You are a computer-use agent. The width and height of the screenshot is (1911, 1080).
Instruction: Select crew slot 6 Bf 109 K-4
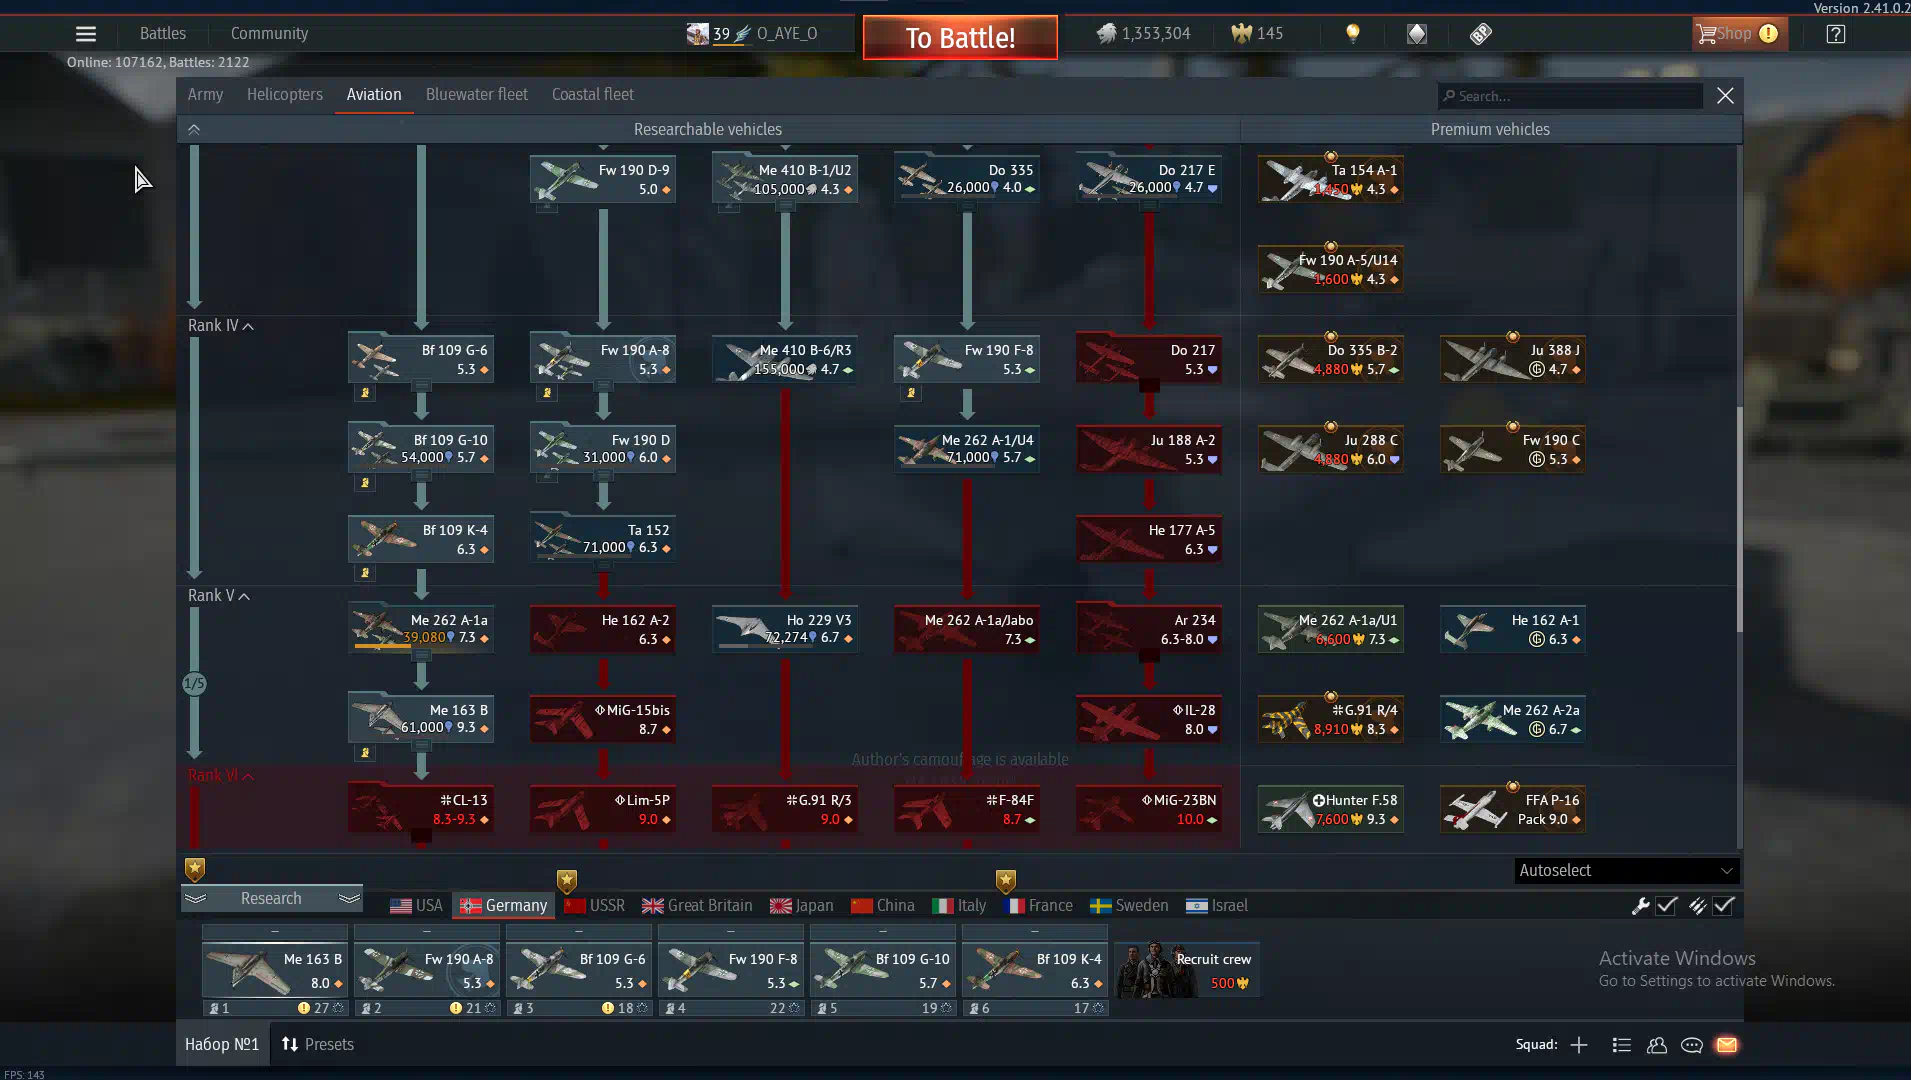[1035, 970]
